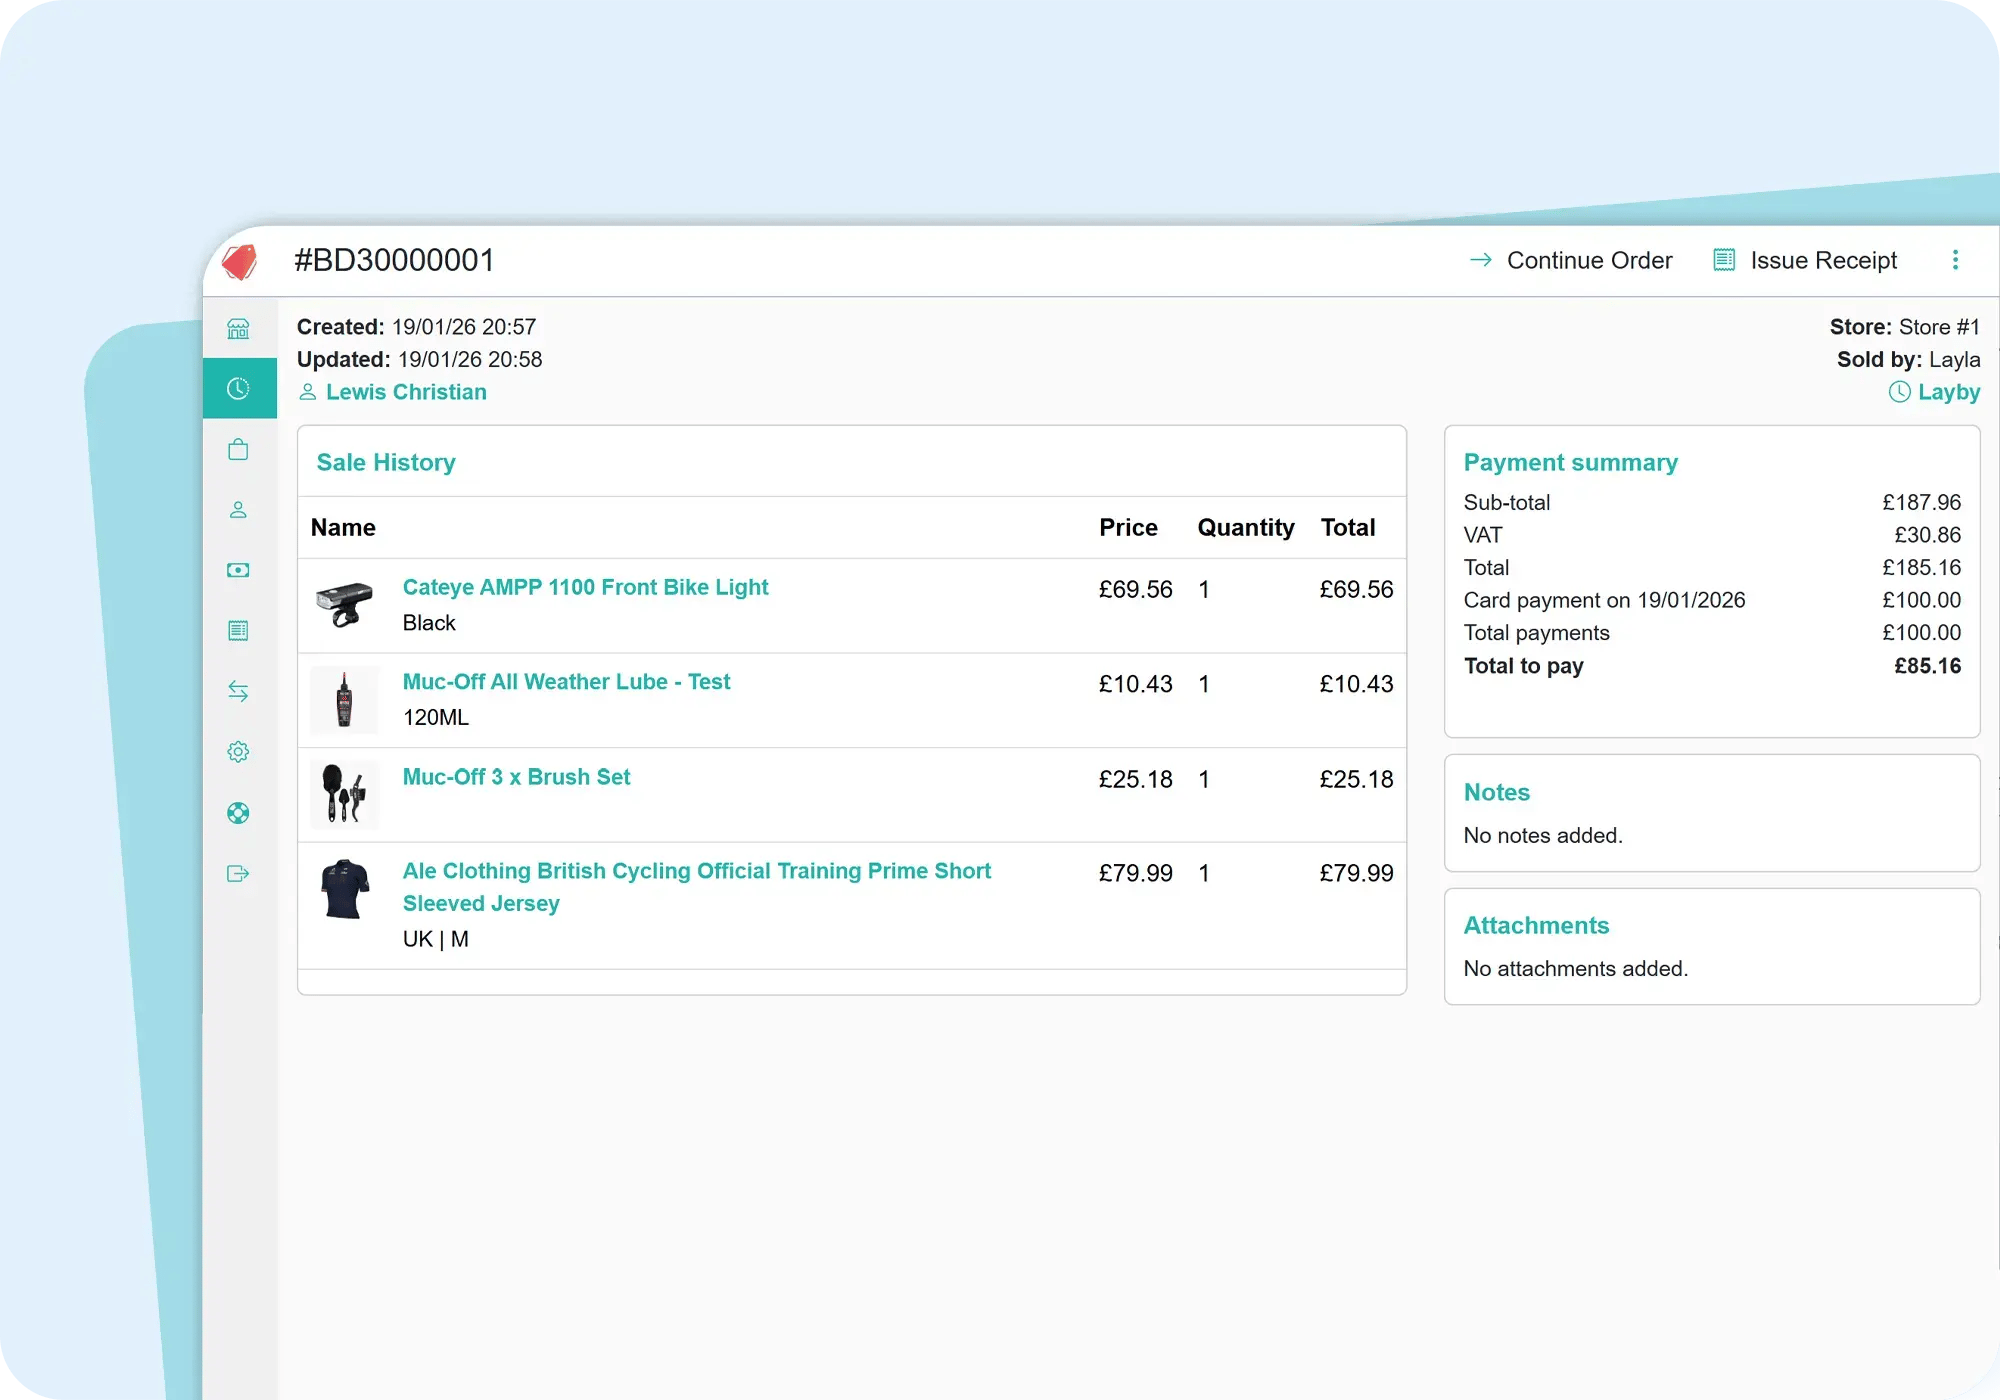Select the shopping bag icon for products
Image resolution: width=2000 pixels, height=1400 pixels.
coord(239,449)
